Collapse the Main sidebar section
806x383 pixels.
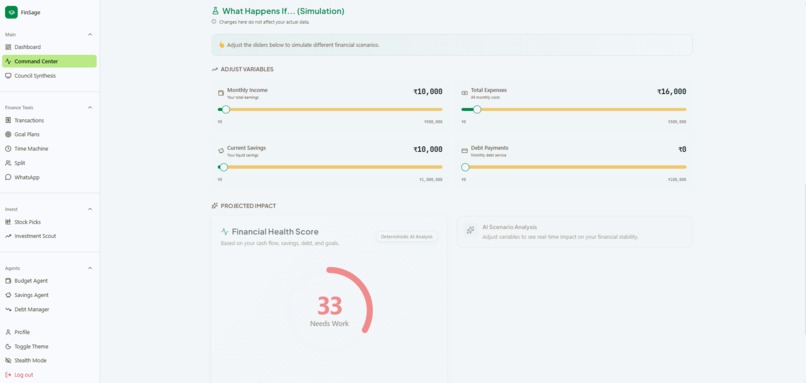[90, 34]
